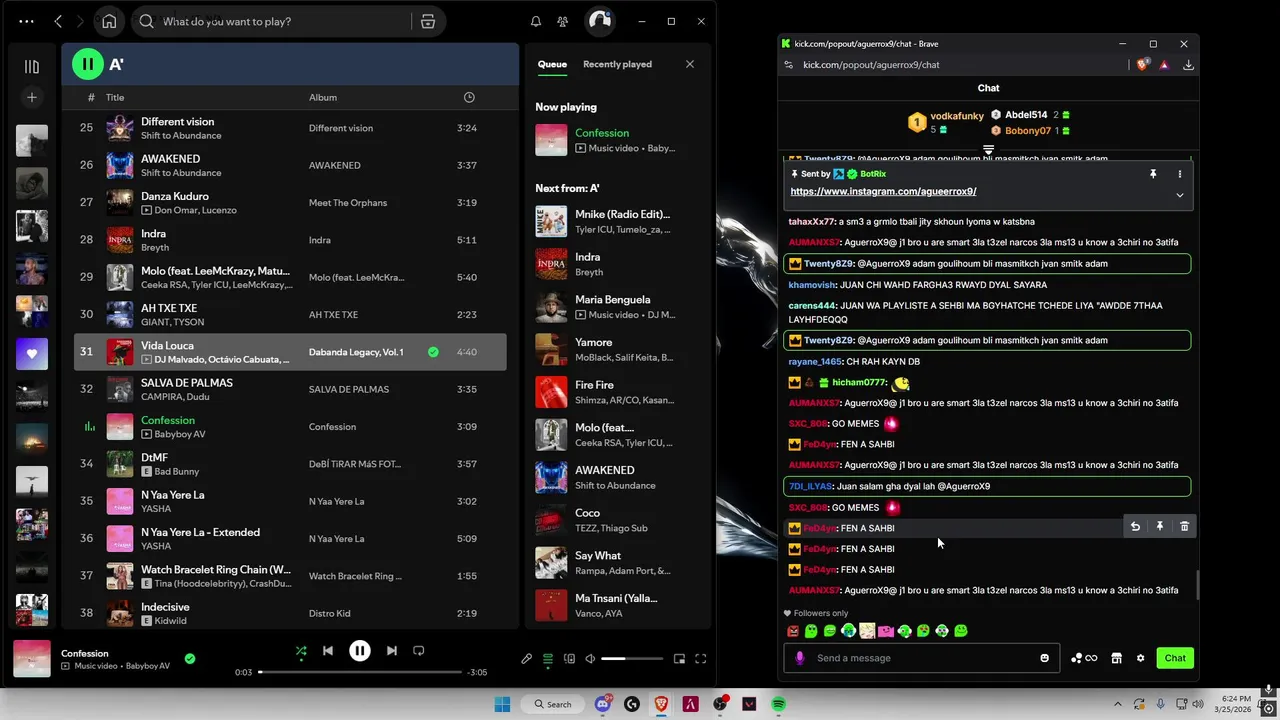Toggle repeat mode

pyautogui.click(x=419, y=651)
